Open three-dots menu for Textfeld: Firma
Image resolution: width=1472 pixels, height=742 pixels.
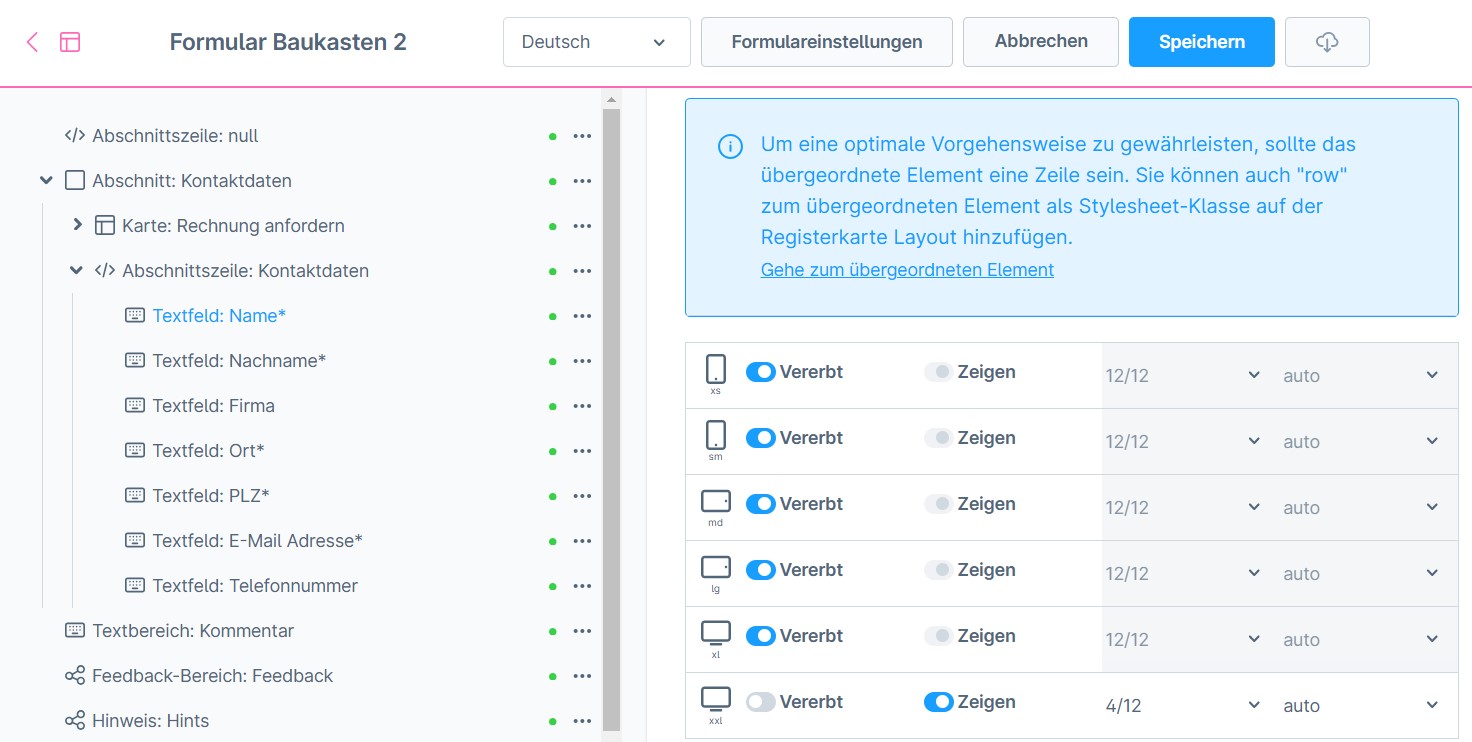[x=582, y=406]
